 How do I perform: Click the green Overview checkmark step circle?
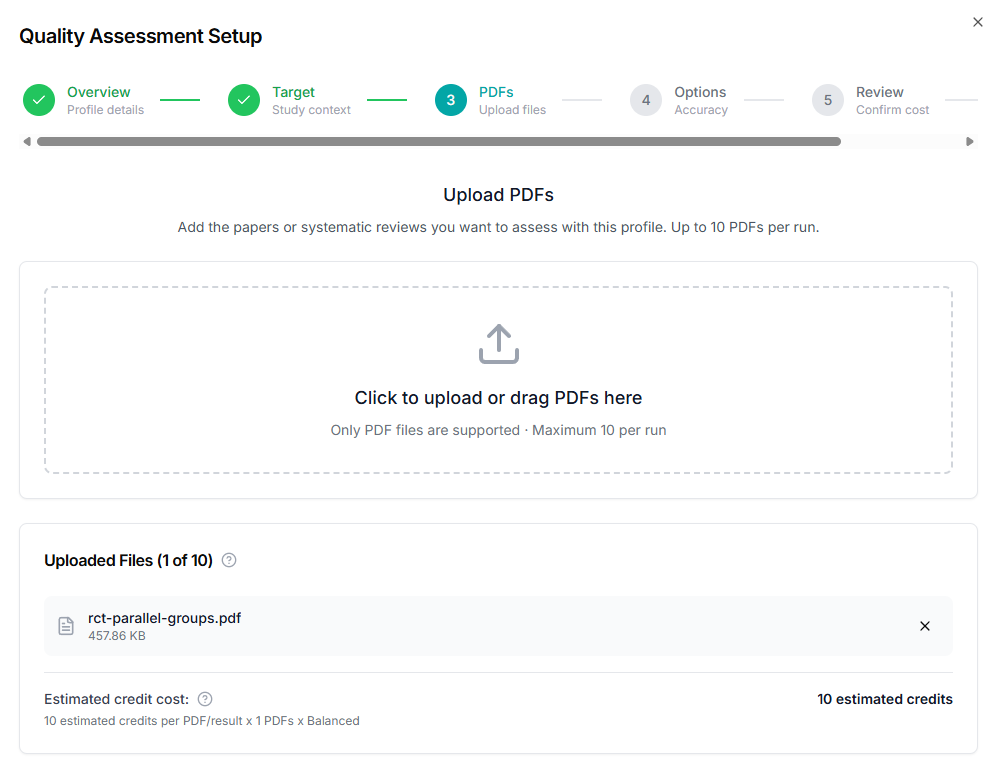click(39, 100)
